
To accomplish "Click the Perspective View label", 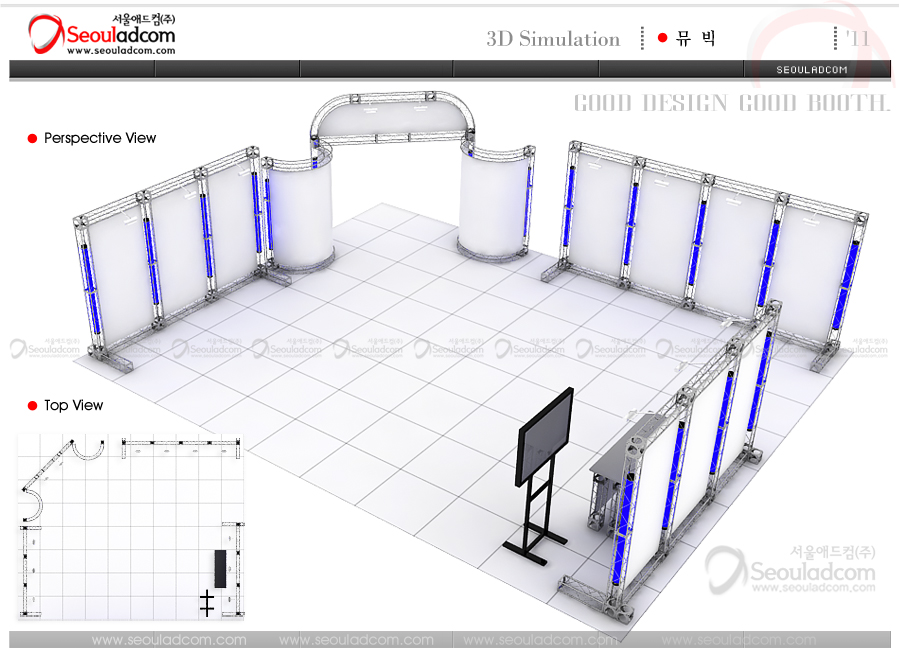I will [x=100, y=139].
